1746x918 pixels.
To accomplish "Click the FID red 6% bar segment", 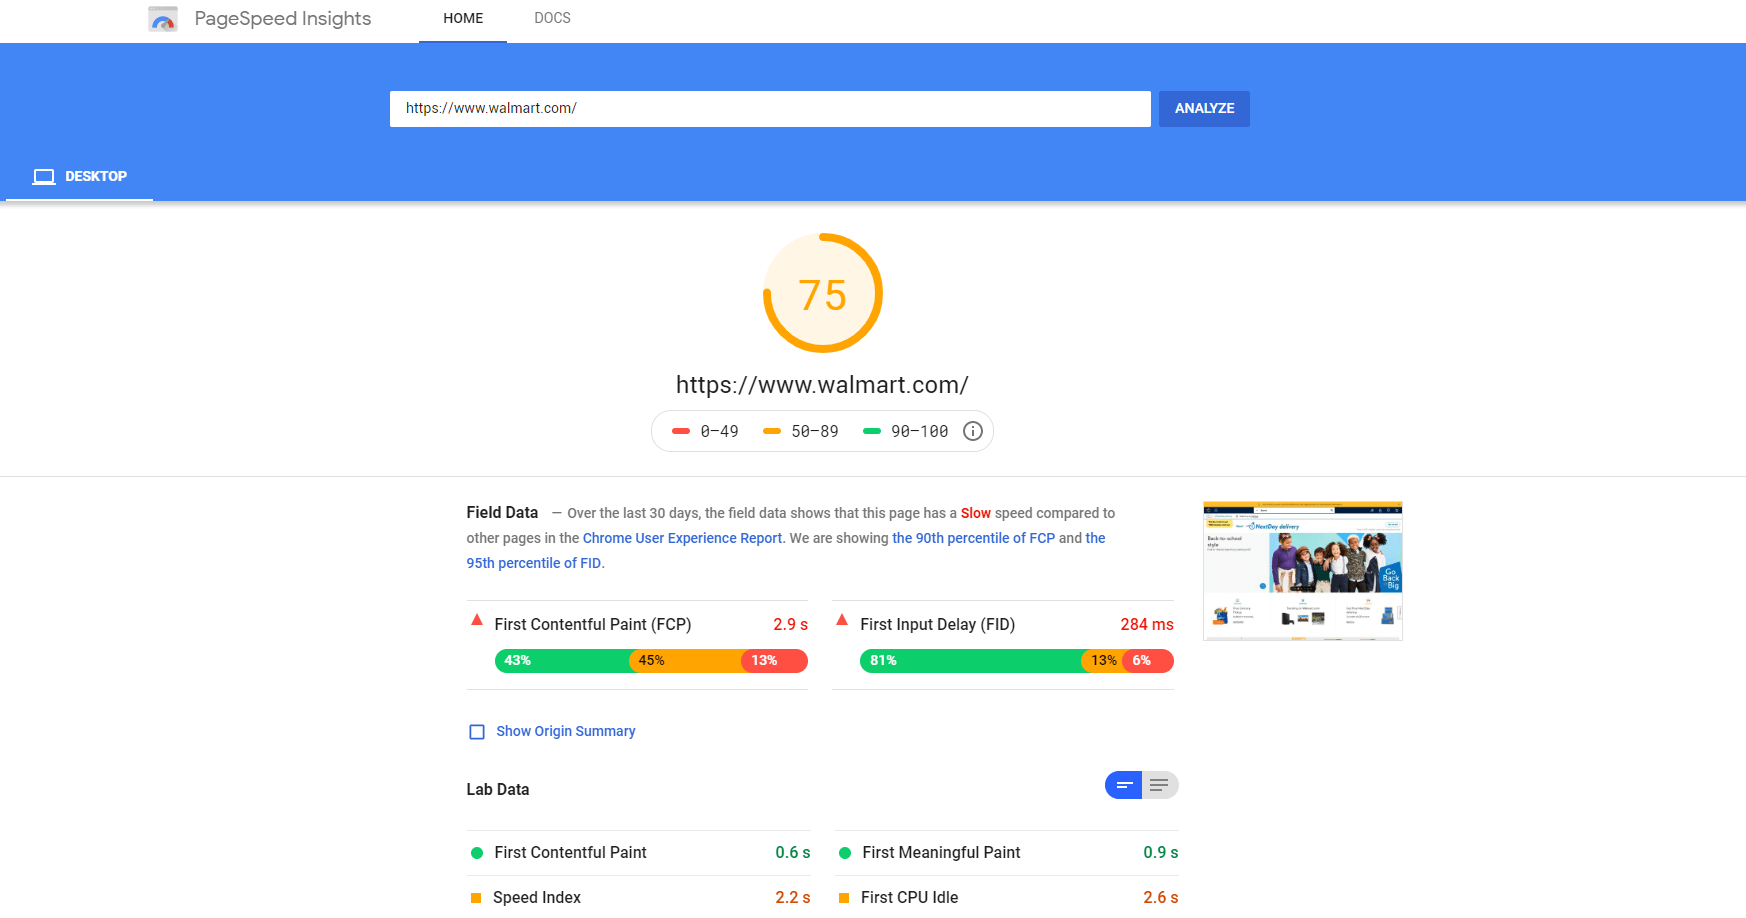I will tap(1148, 661).
